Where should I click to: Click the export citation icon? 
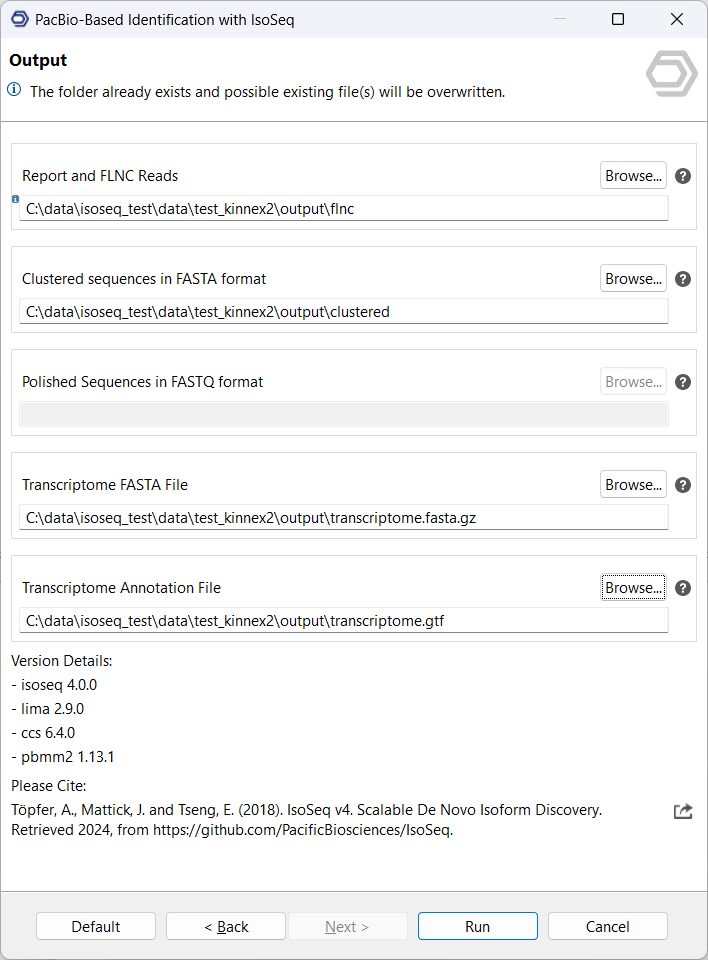click(x=683, y=811)
